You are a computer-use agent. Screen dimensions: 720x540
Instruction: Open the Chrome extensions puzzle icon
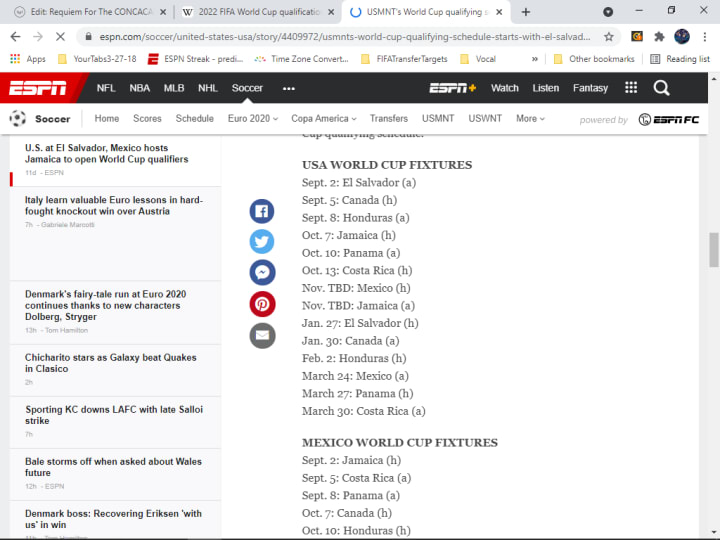[659, 37]
